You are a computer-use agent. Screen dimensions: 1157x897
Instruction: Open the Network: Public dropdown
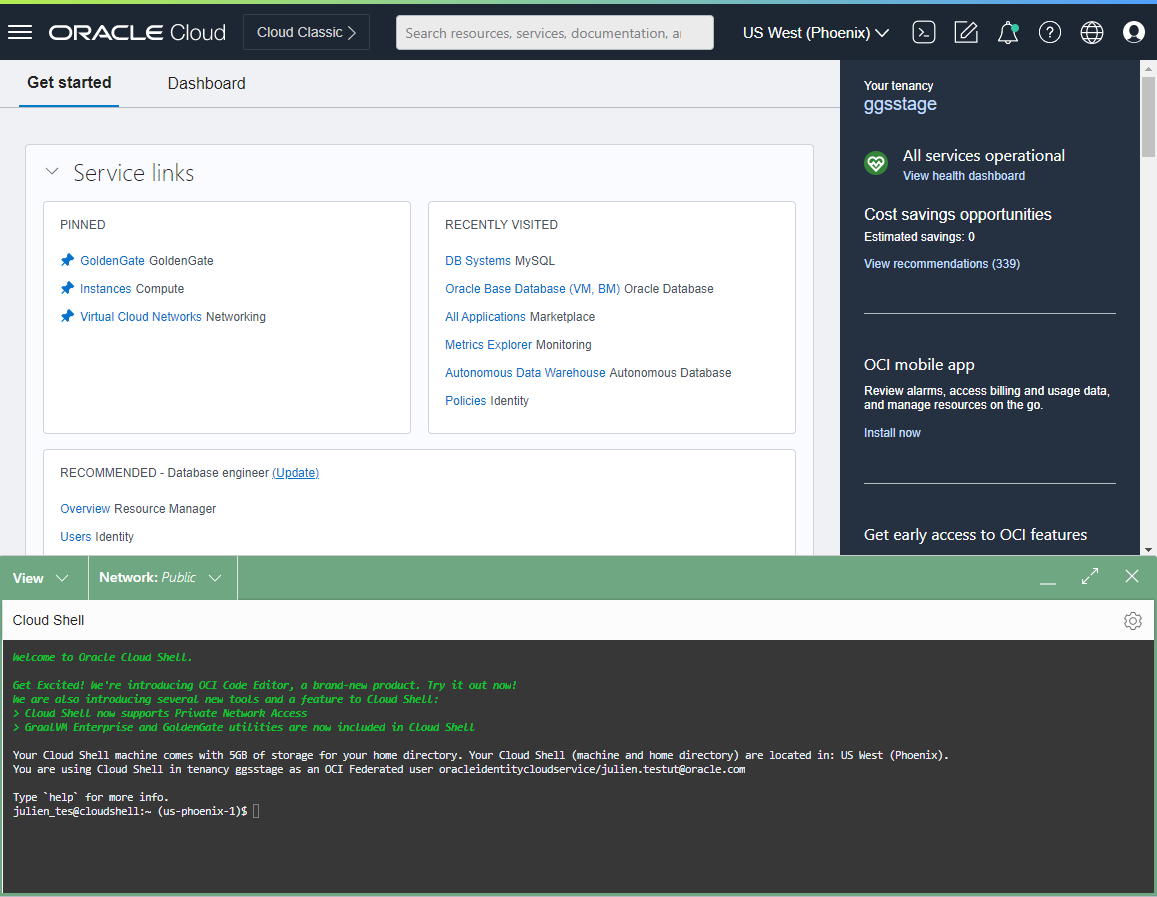click(x=162, y=577)
